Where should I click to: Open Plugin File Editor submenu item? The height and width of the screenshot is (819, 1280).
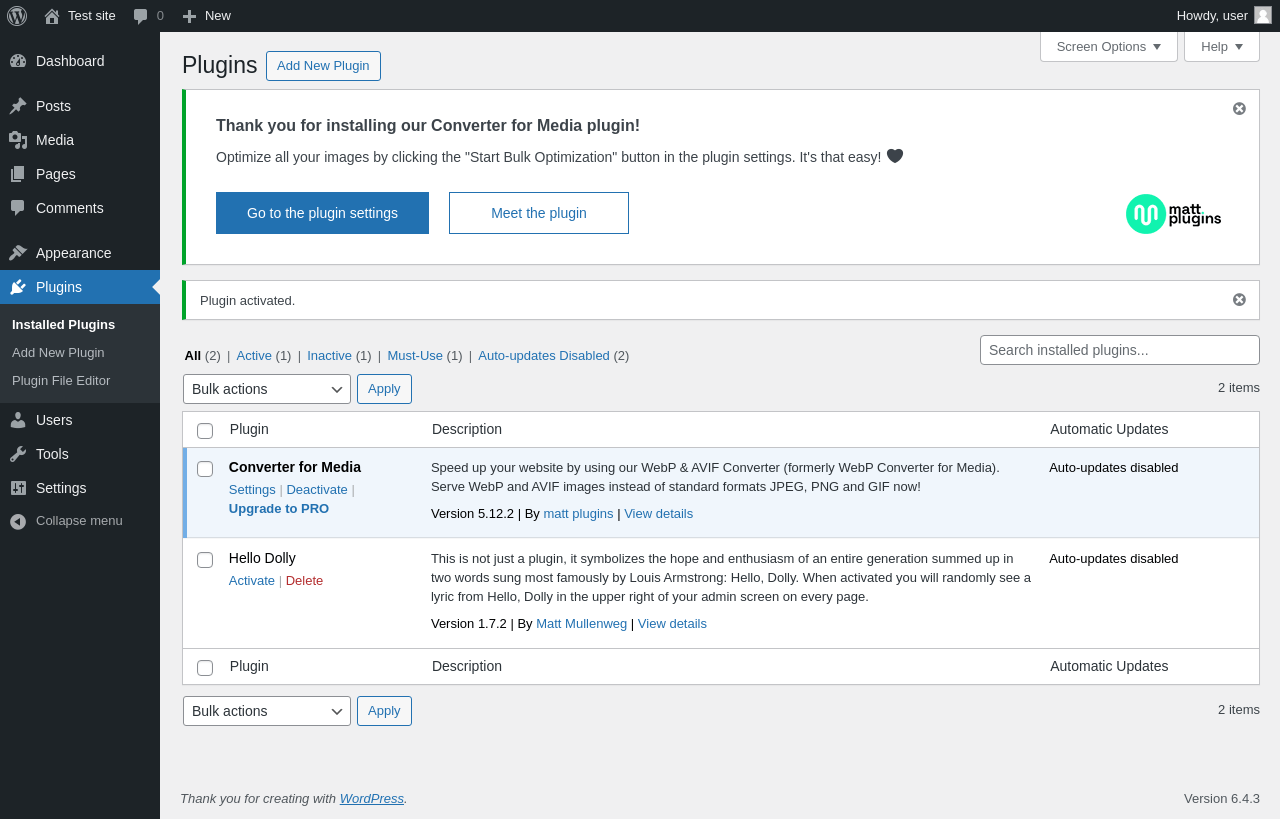pyautogui.click(x=61, y=380)
